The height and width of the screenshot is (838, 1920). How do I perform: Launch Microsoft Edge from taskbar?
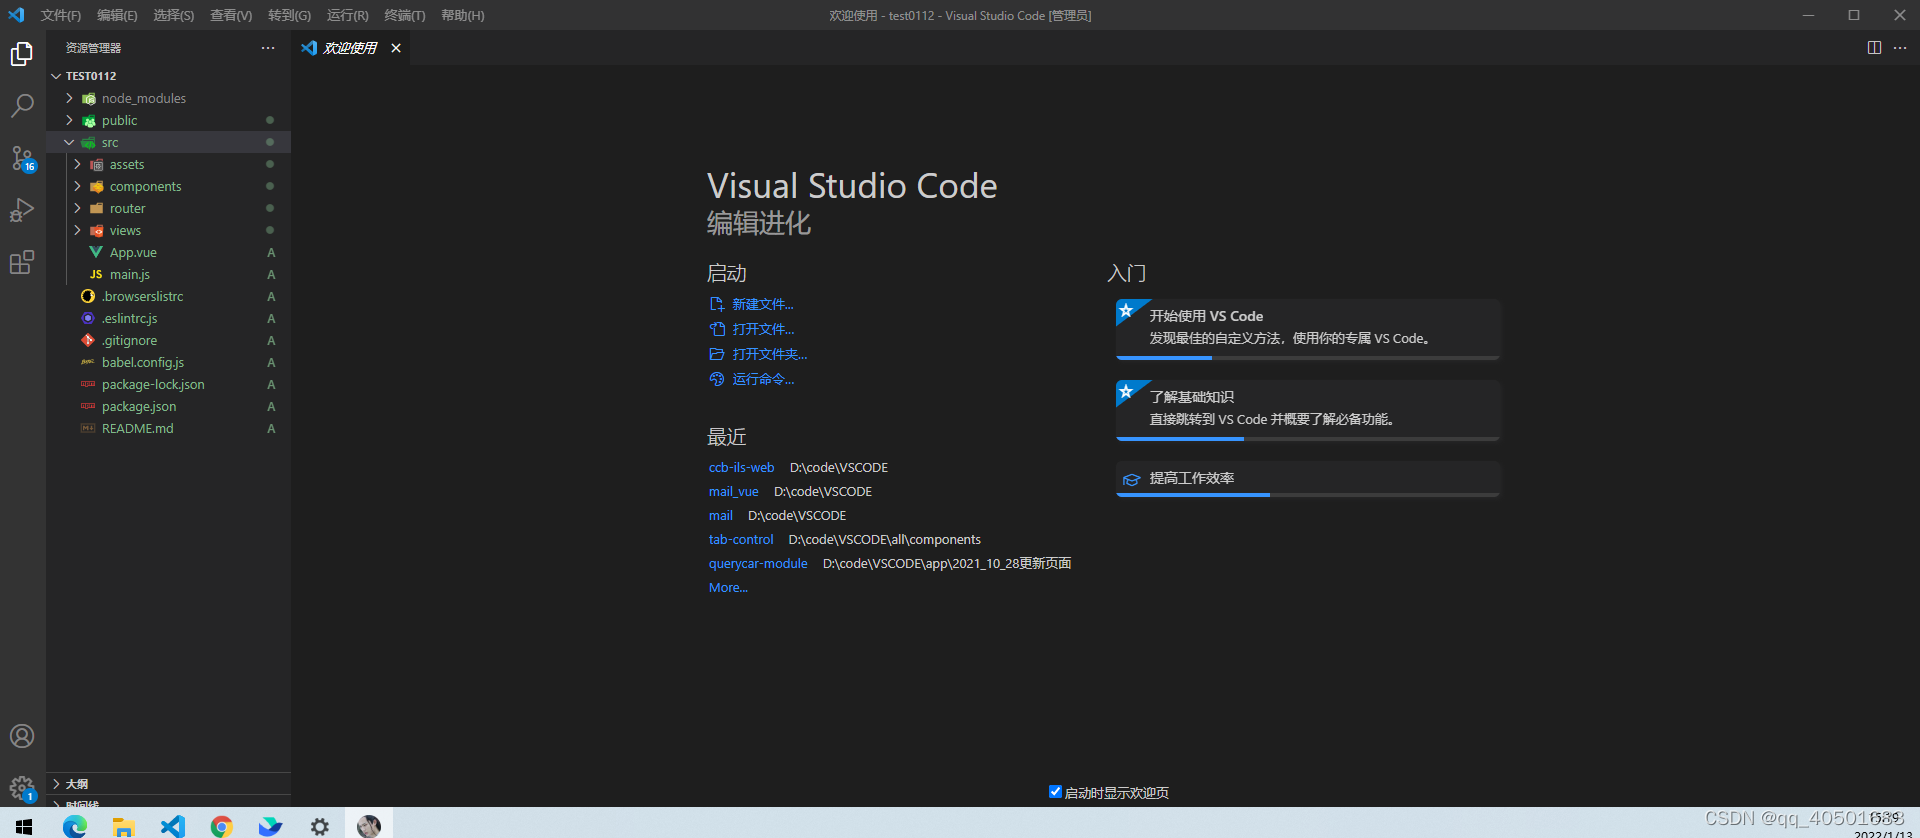pos(75,826)
